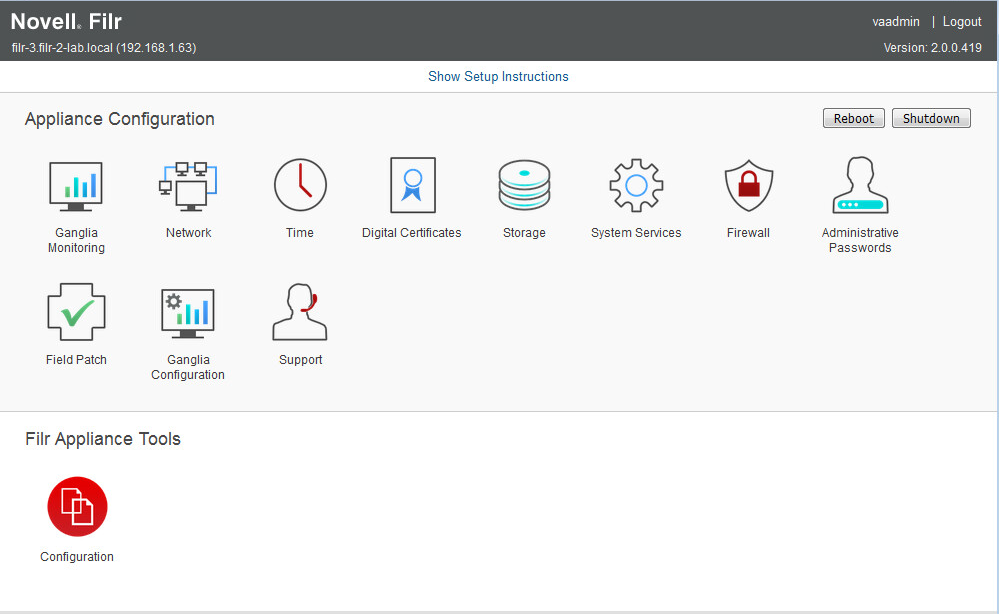Open the Field Patch icon
This screenshot has width=999, height=614.
pos(76,312)
